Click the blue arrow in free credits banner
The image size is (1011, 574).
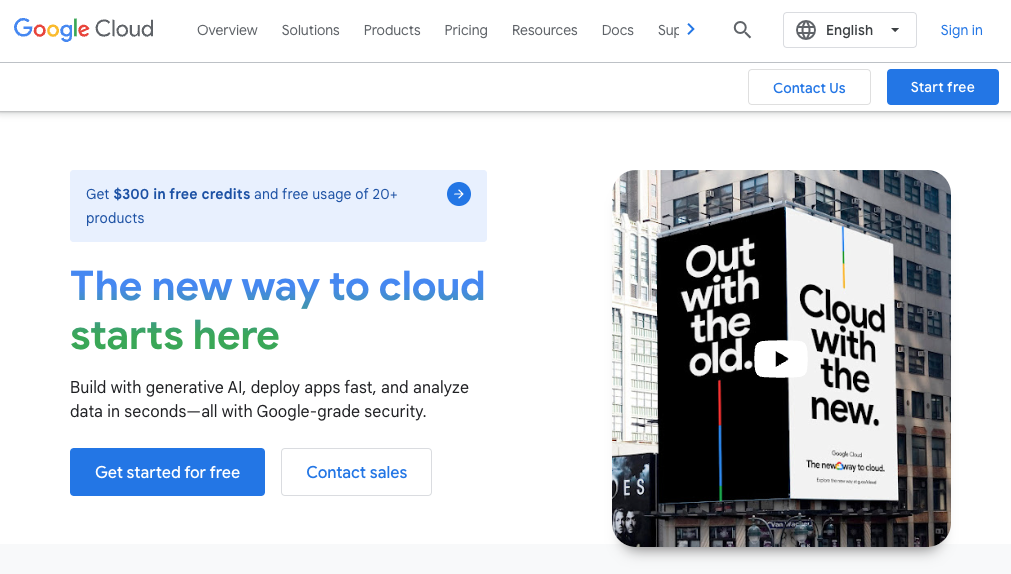pyautogui.click(x=458, y=193)
